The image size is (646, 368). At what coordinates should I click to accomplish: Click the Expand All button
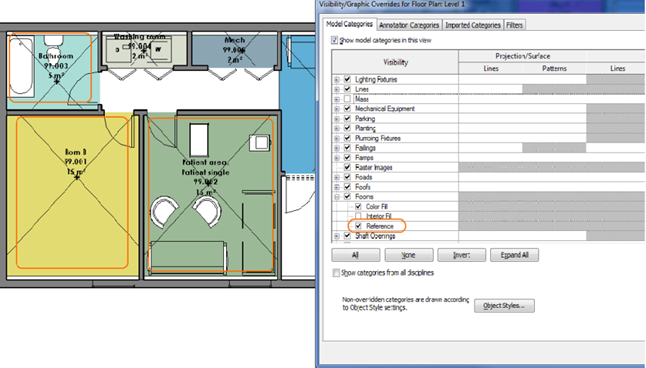(514, 255)
